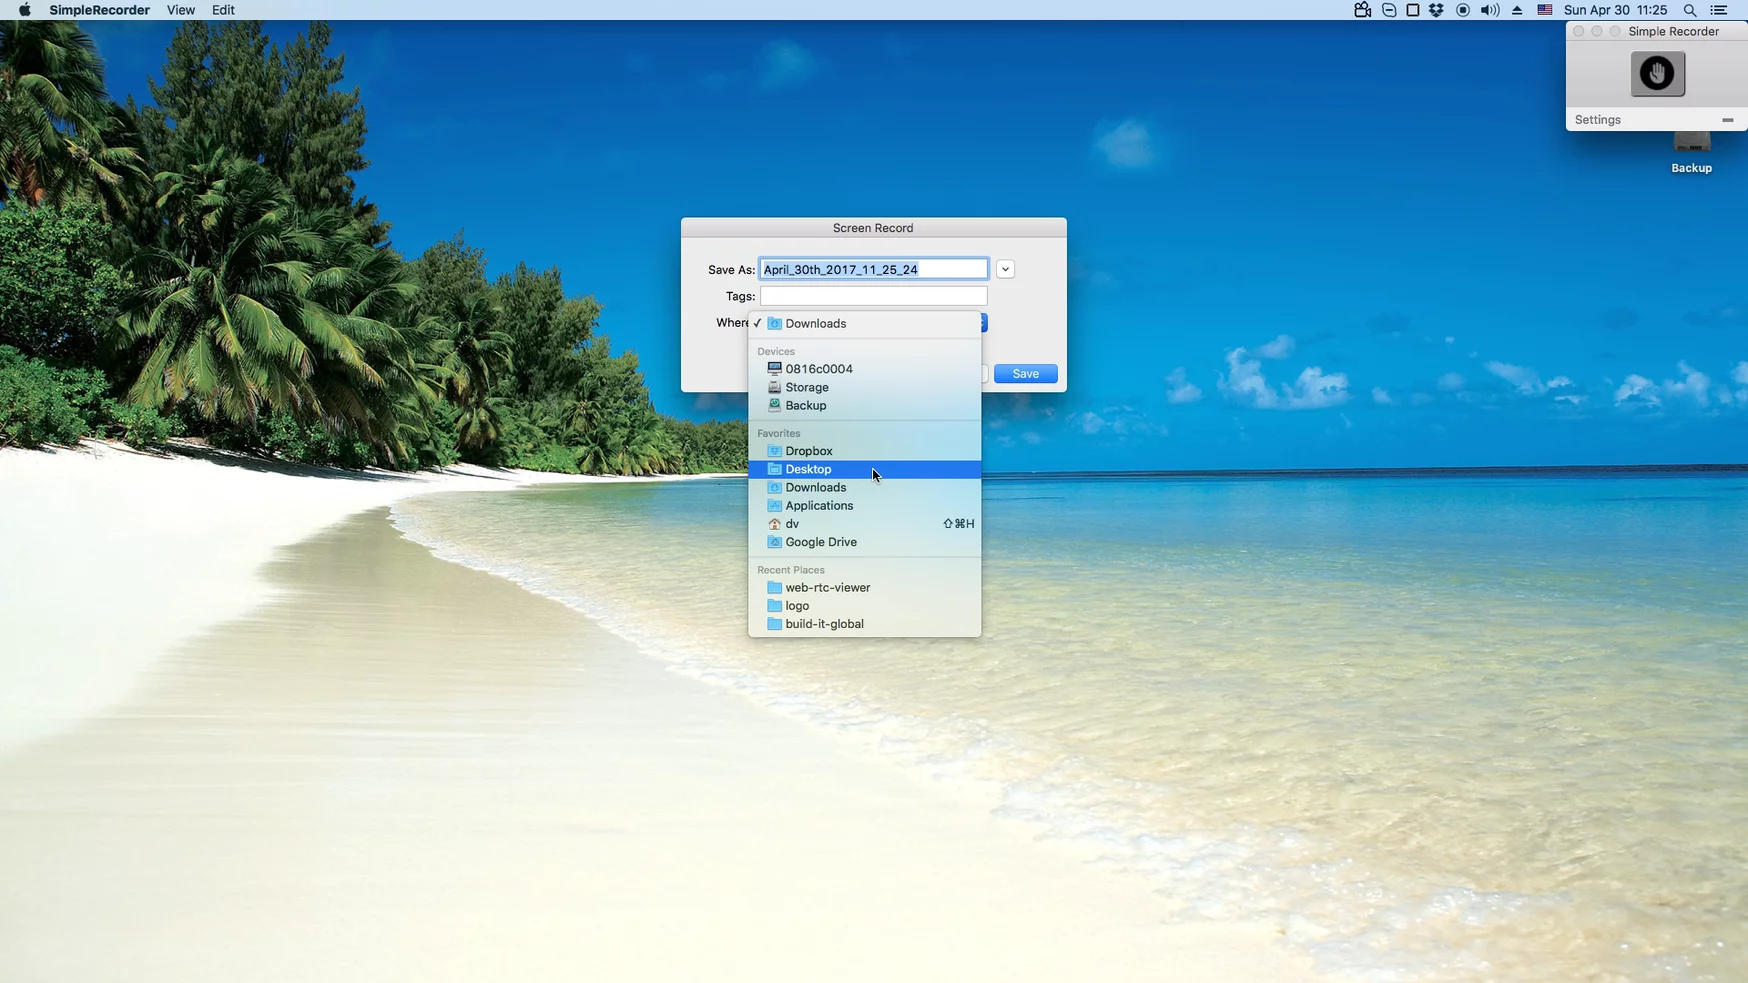
Task: Click into the Tags field
Action: click(x=873, y=296)
